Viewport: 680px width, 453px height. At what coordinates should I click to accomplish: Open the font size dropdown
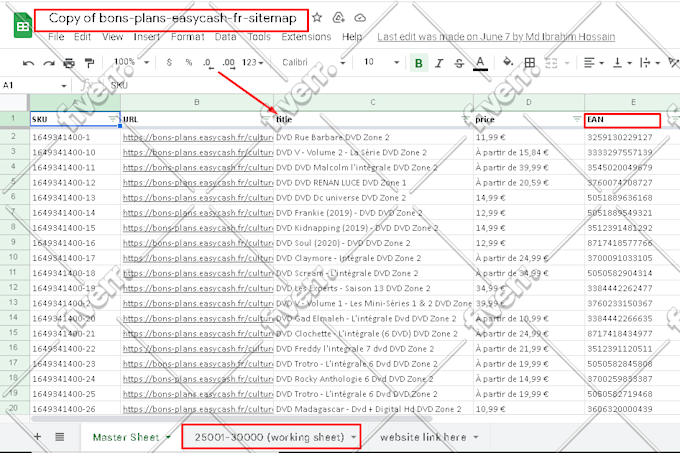381,62
